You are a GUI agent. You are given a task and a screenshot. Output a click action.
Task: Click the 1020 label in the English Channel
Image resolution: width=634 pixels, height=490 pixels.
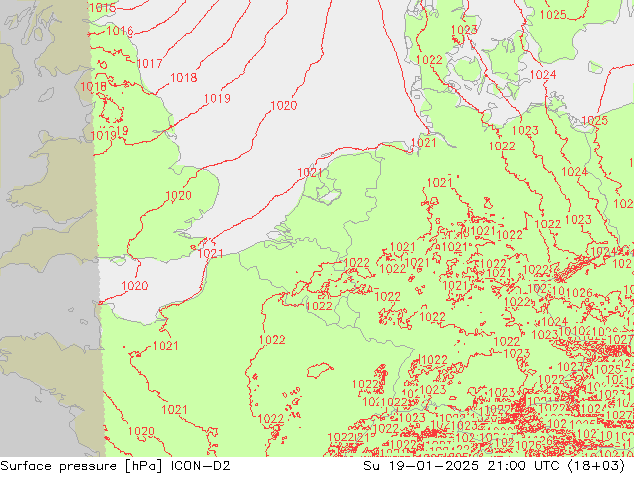coord(135,286)
